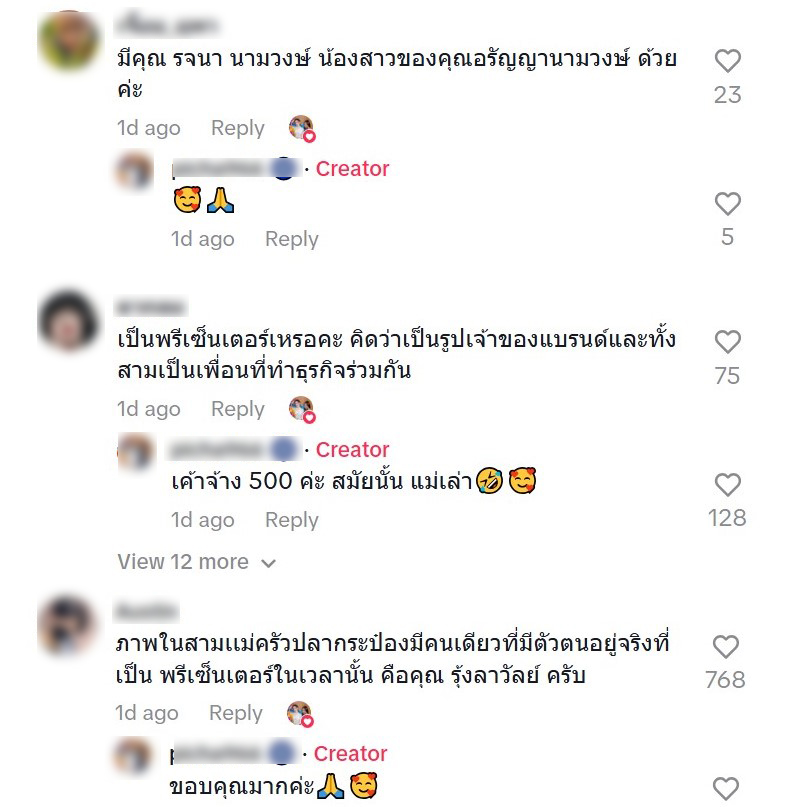This screenshot has width=791, height=807.
Task: Like the creator reply with 128 likes
Action: pos(727,484)
